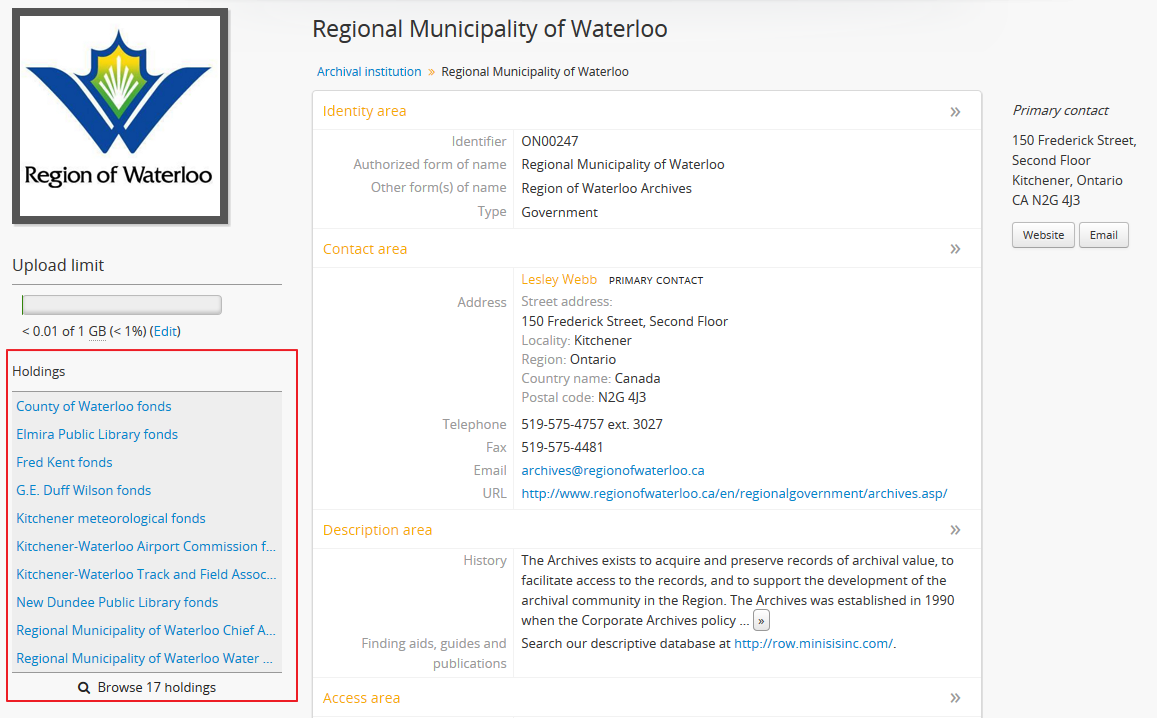Open the Archival institution breadcrumb link

click(x=369, y=72)
